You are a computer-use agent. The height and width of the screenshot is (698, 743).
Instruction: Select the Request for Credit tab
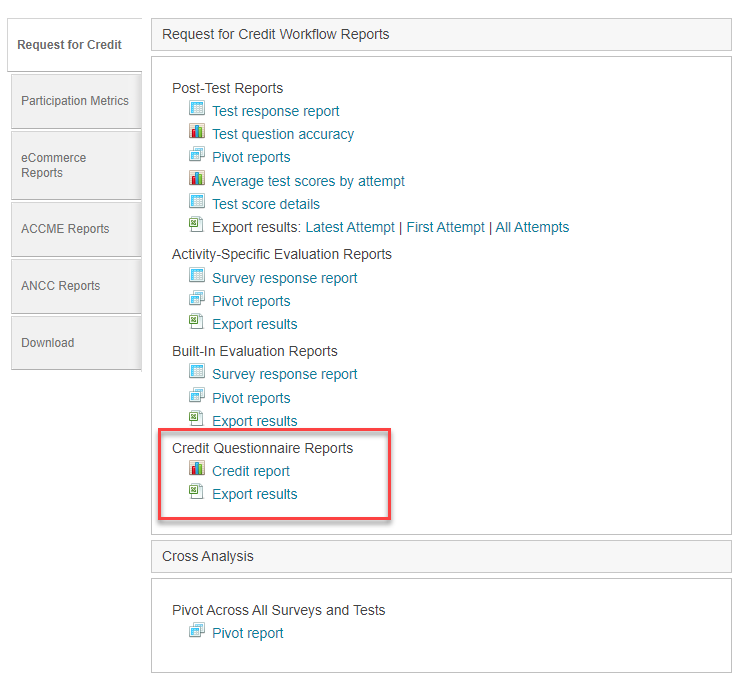(75, 45)
